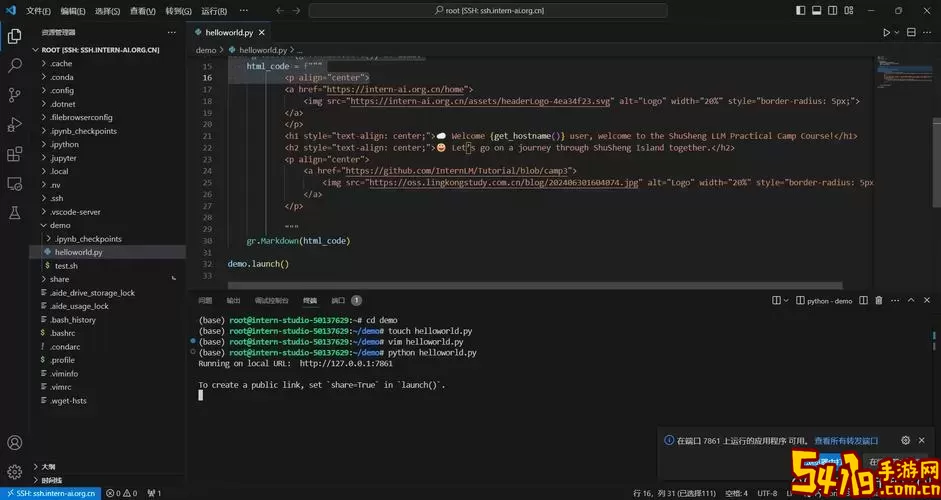
Task: Open the Accounts icon in activity bar
Action: tap(14, 442)
